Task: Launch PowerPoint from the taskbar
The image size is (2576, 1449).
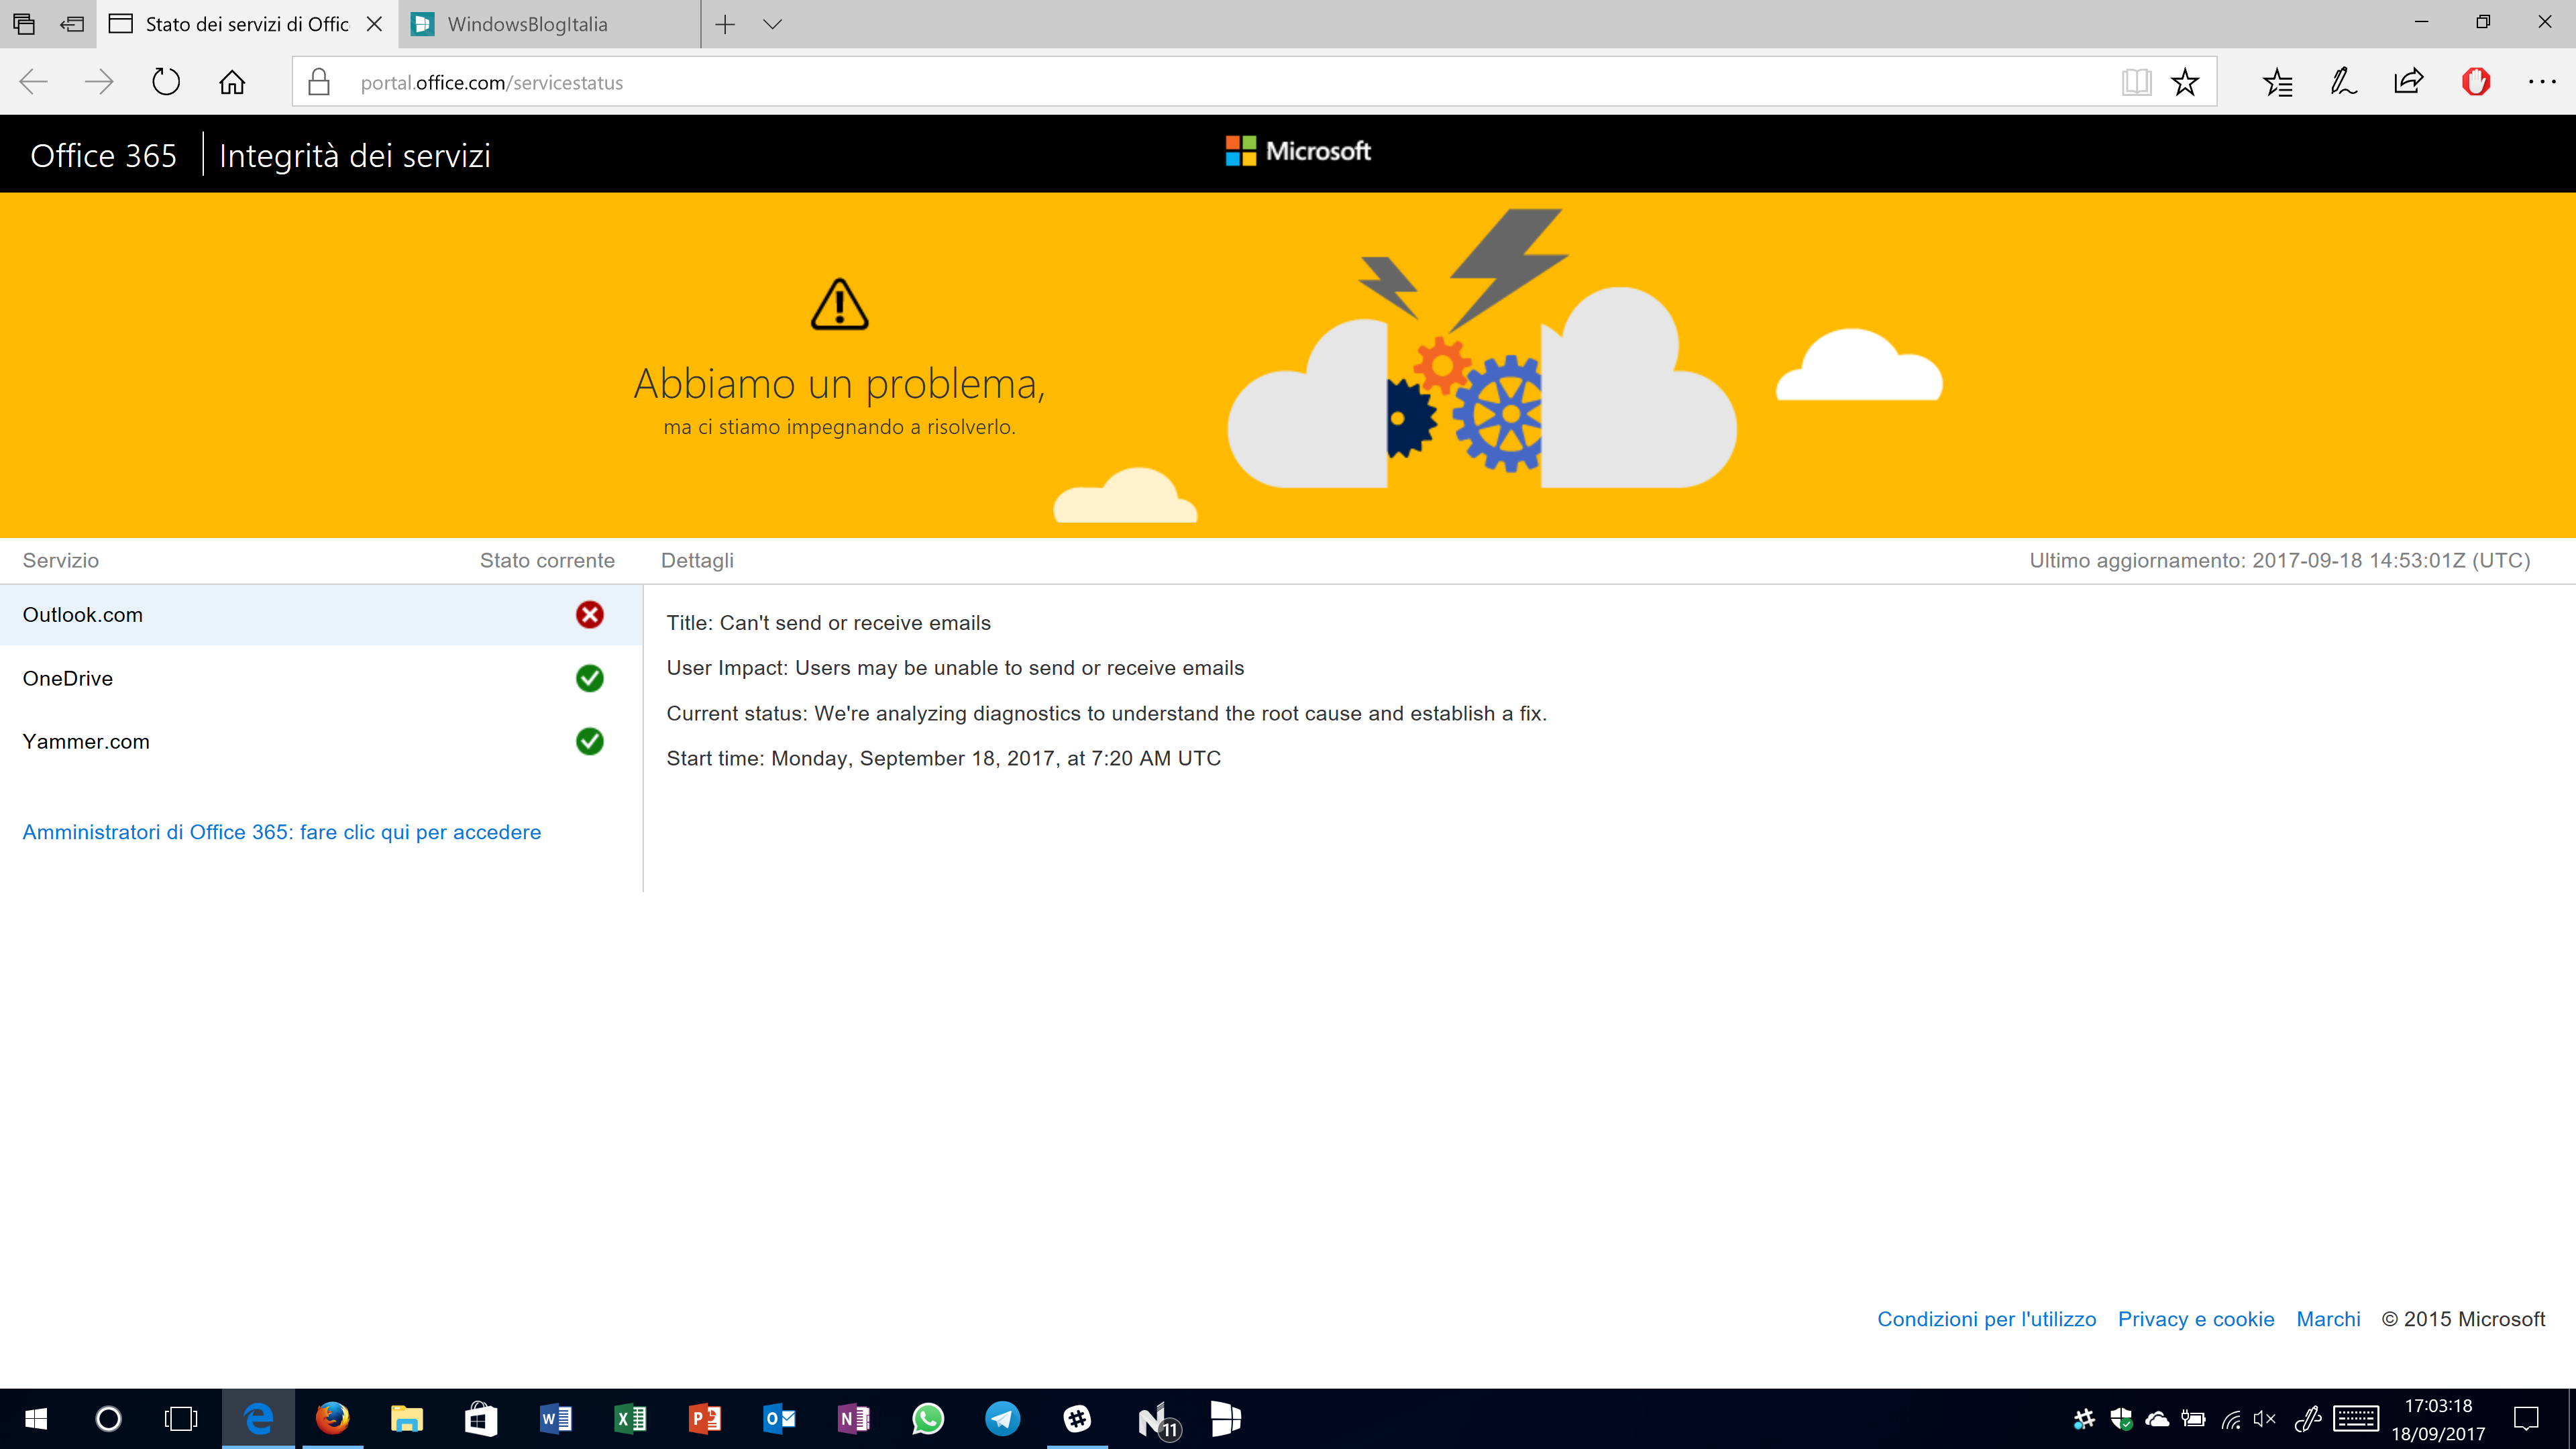Action: click(x=705, y=1419)
